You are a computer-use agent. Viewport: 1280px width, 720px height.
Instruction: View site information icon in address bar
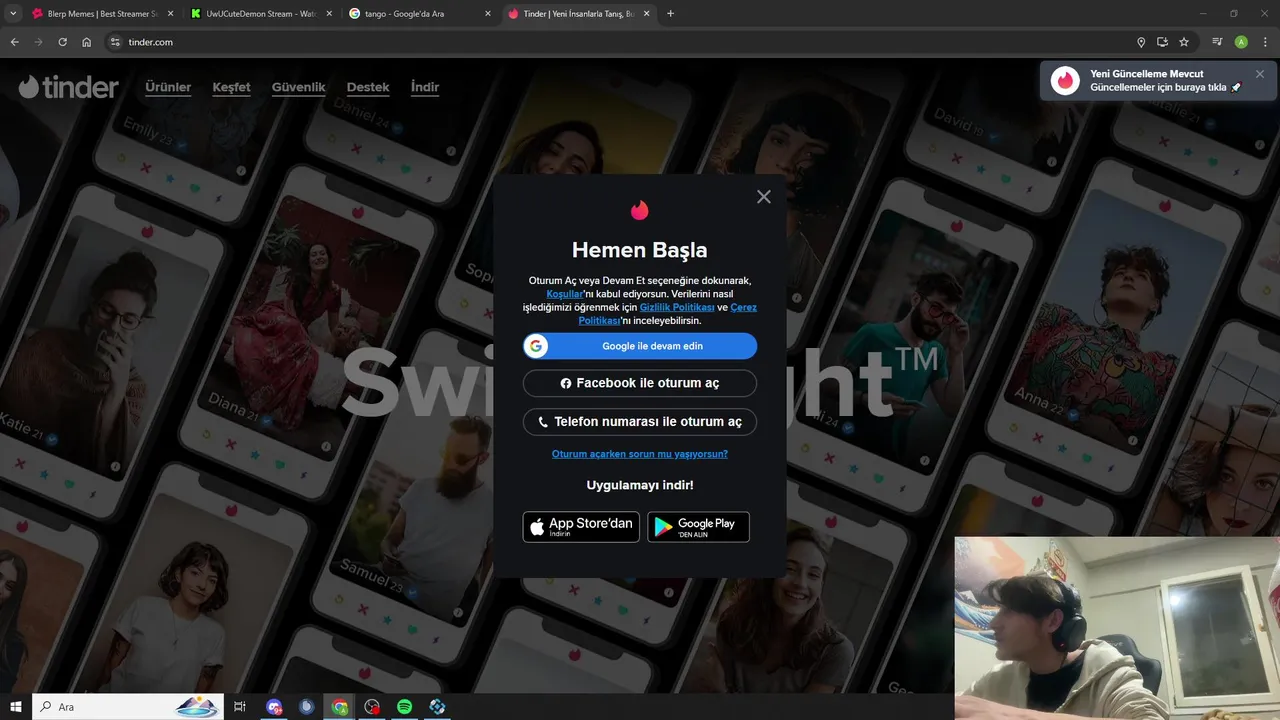pyautogui.click(x=115, y=42)
